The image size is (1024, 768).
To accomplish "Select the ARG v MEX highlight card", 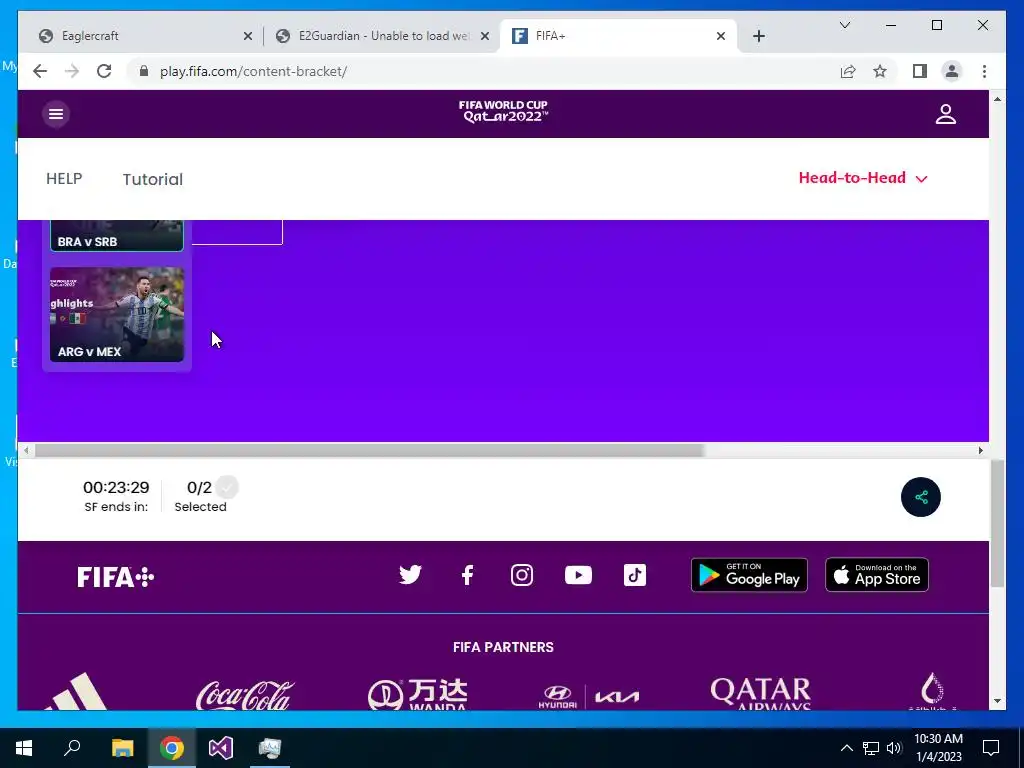I will [117, 314].
